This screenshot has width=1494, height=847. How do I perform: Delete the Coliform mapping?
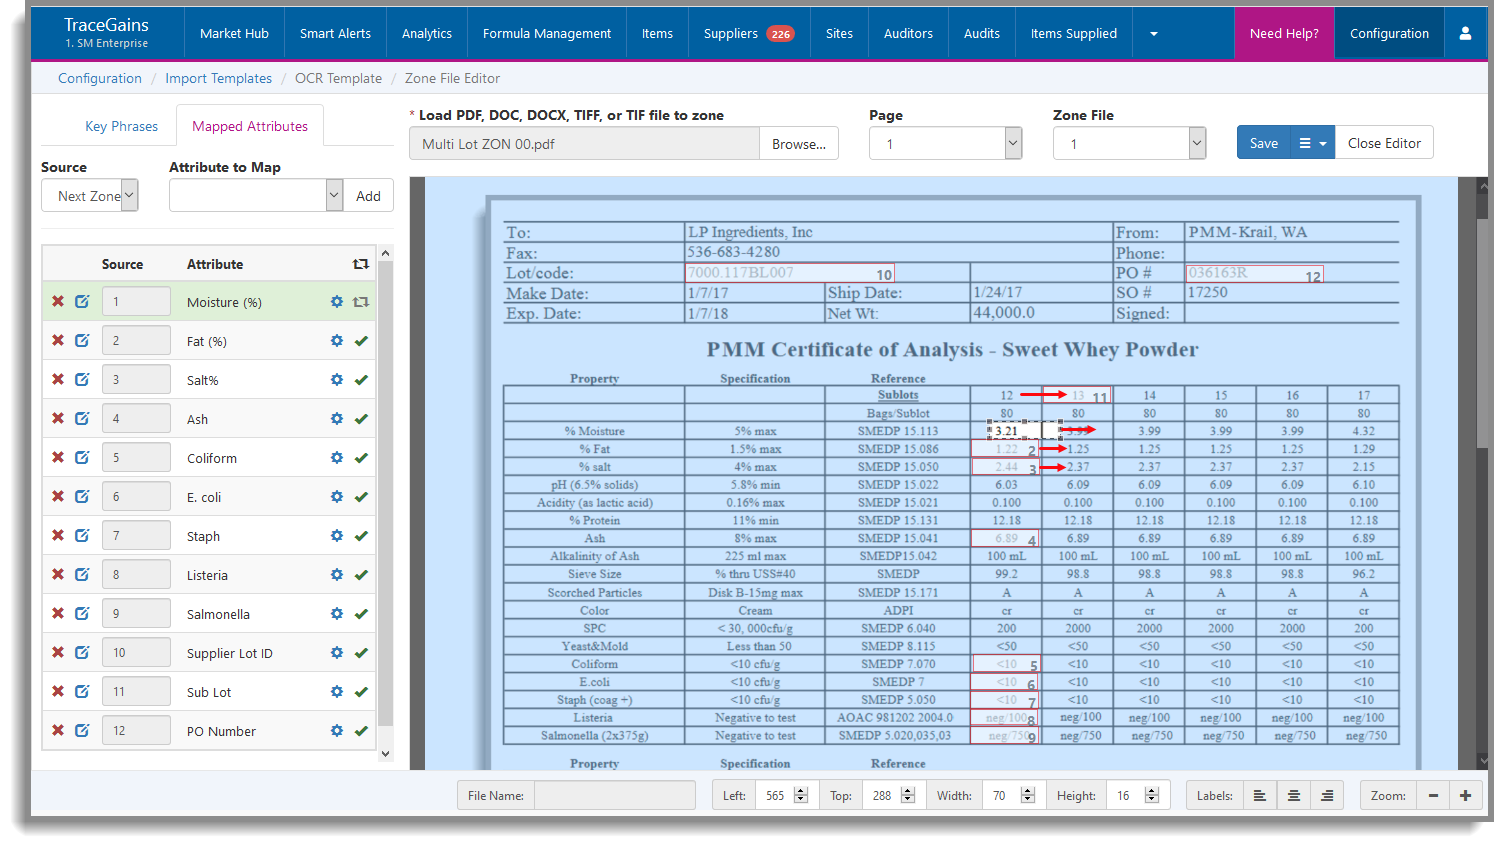(58, 457)
